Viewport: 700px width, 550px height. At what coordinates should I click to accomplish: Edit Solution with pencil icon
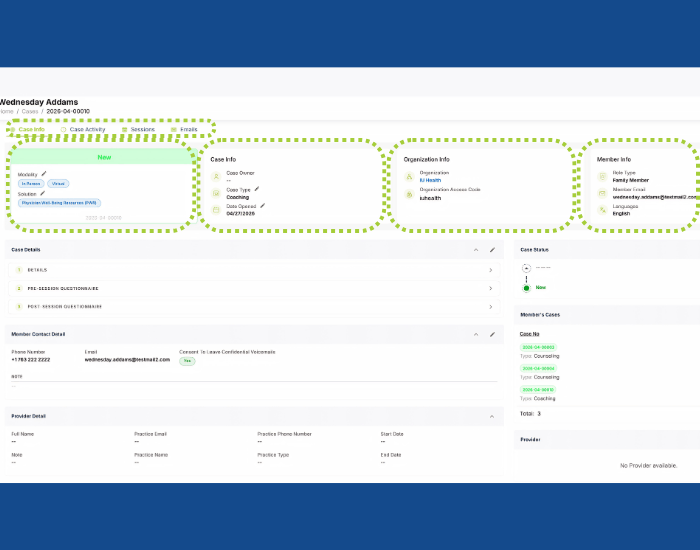point(42,193)
